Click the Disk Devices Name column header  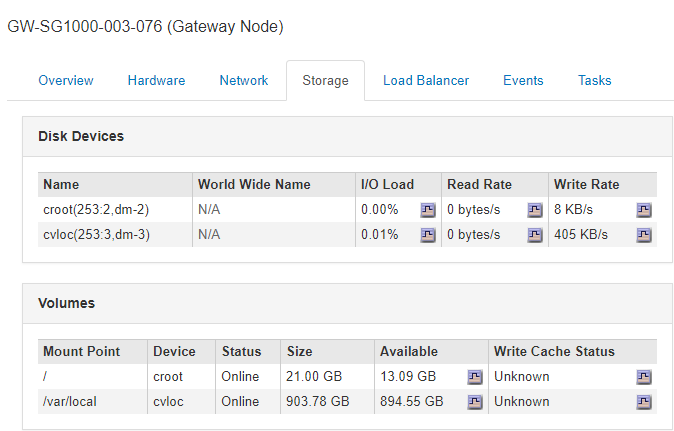pyautogui.click(x=61, y=185)
